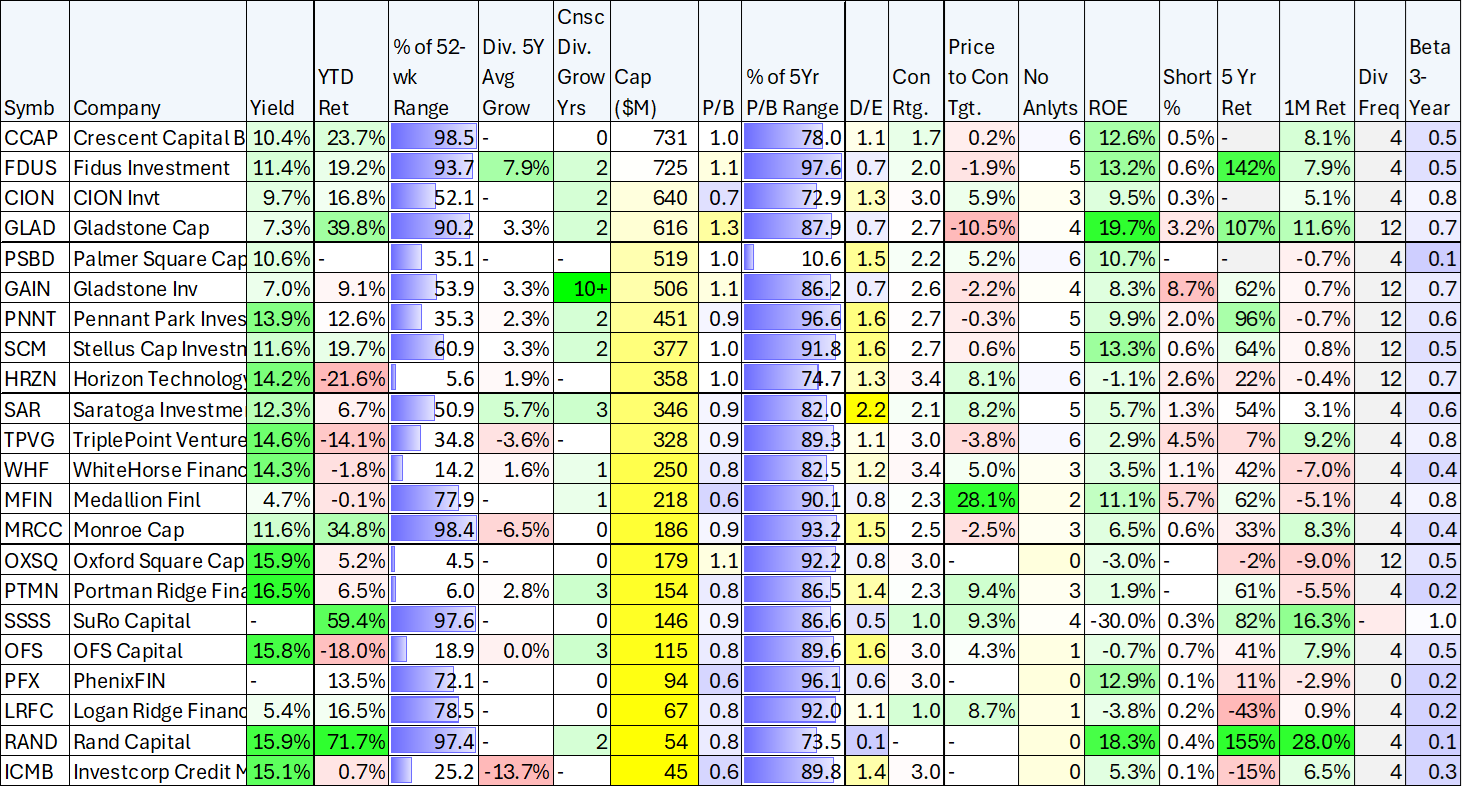This screenshot has height=787, width=1462.
Task: Select the PSBD symbol cell
Action: click(x=34, y=259)
